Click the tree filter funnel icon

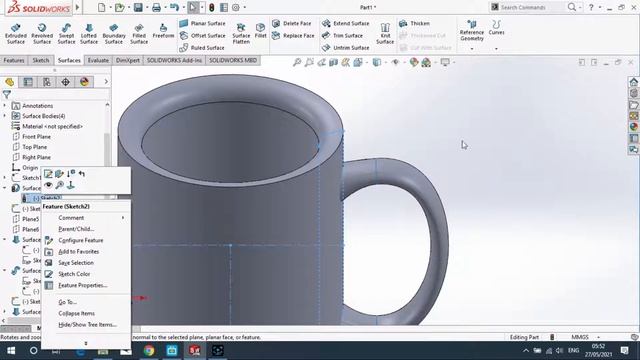pos(7,95)
